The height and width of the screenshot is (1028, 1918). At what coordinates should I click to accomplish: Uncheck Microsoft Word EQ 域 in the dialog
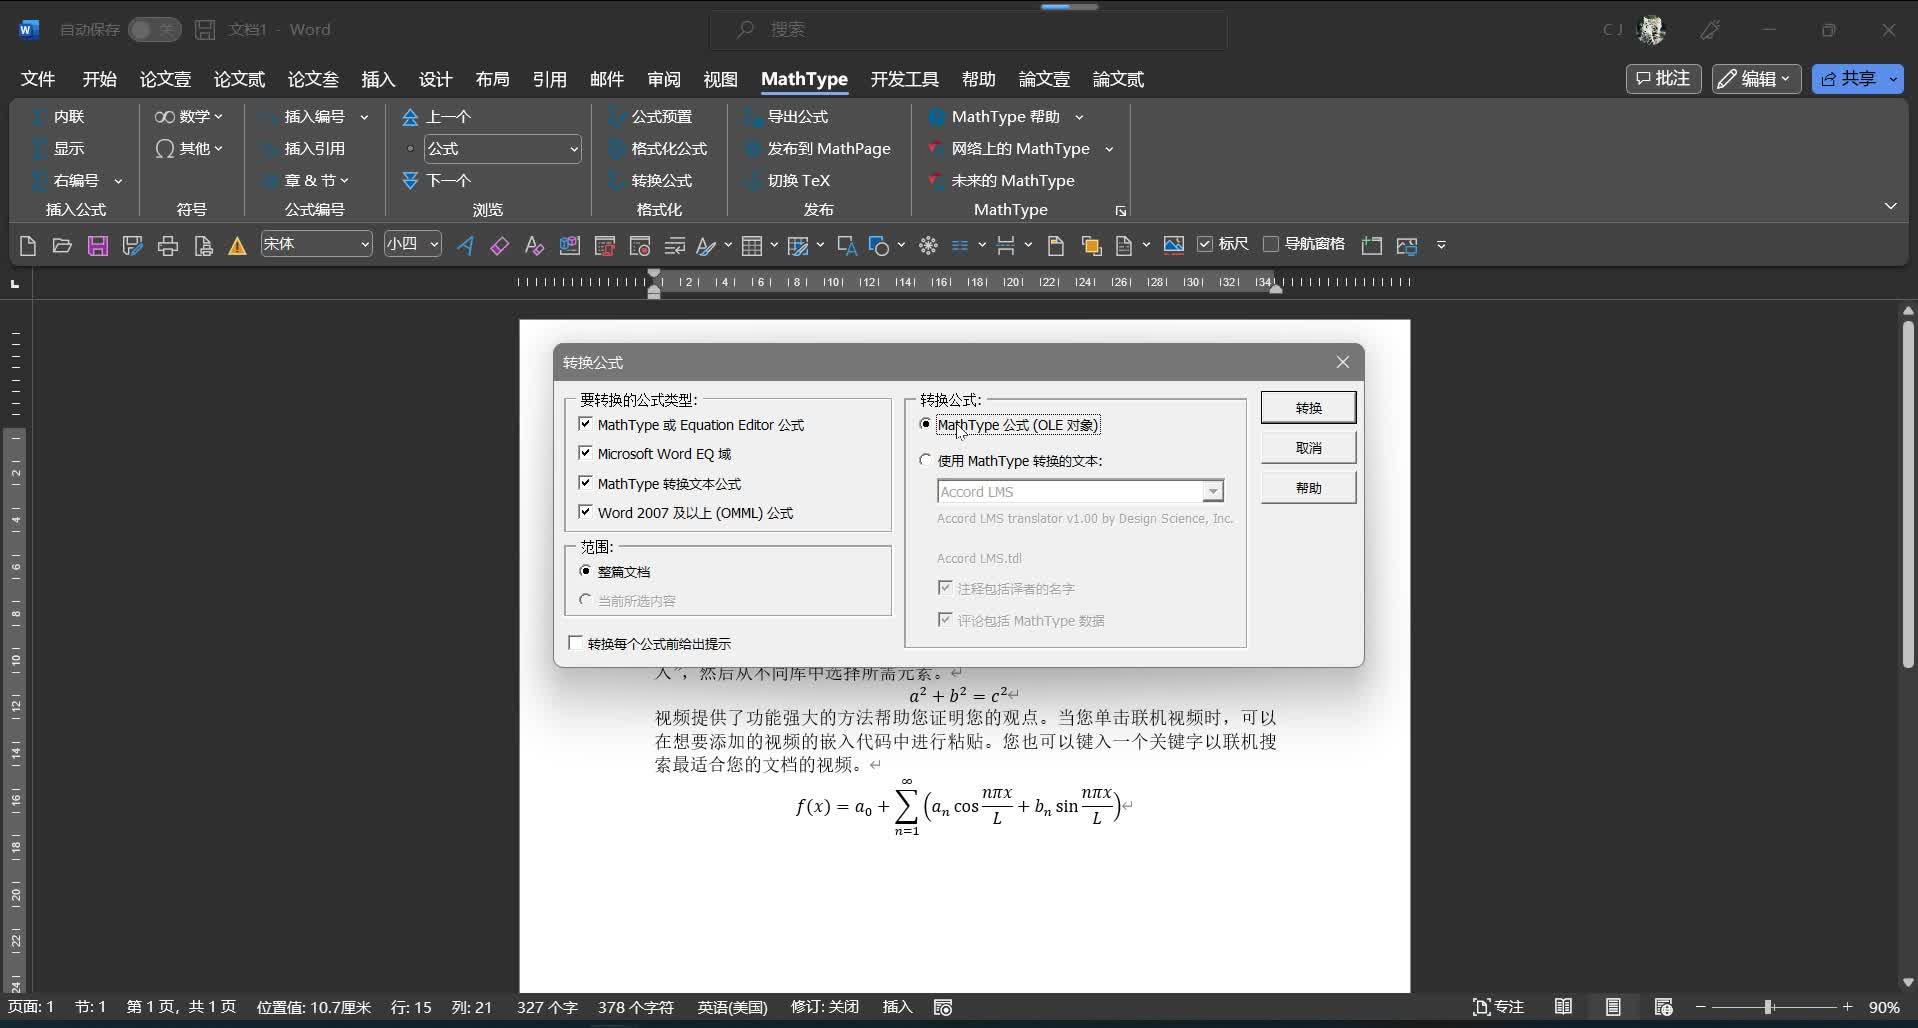585,453
